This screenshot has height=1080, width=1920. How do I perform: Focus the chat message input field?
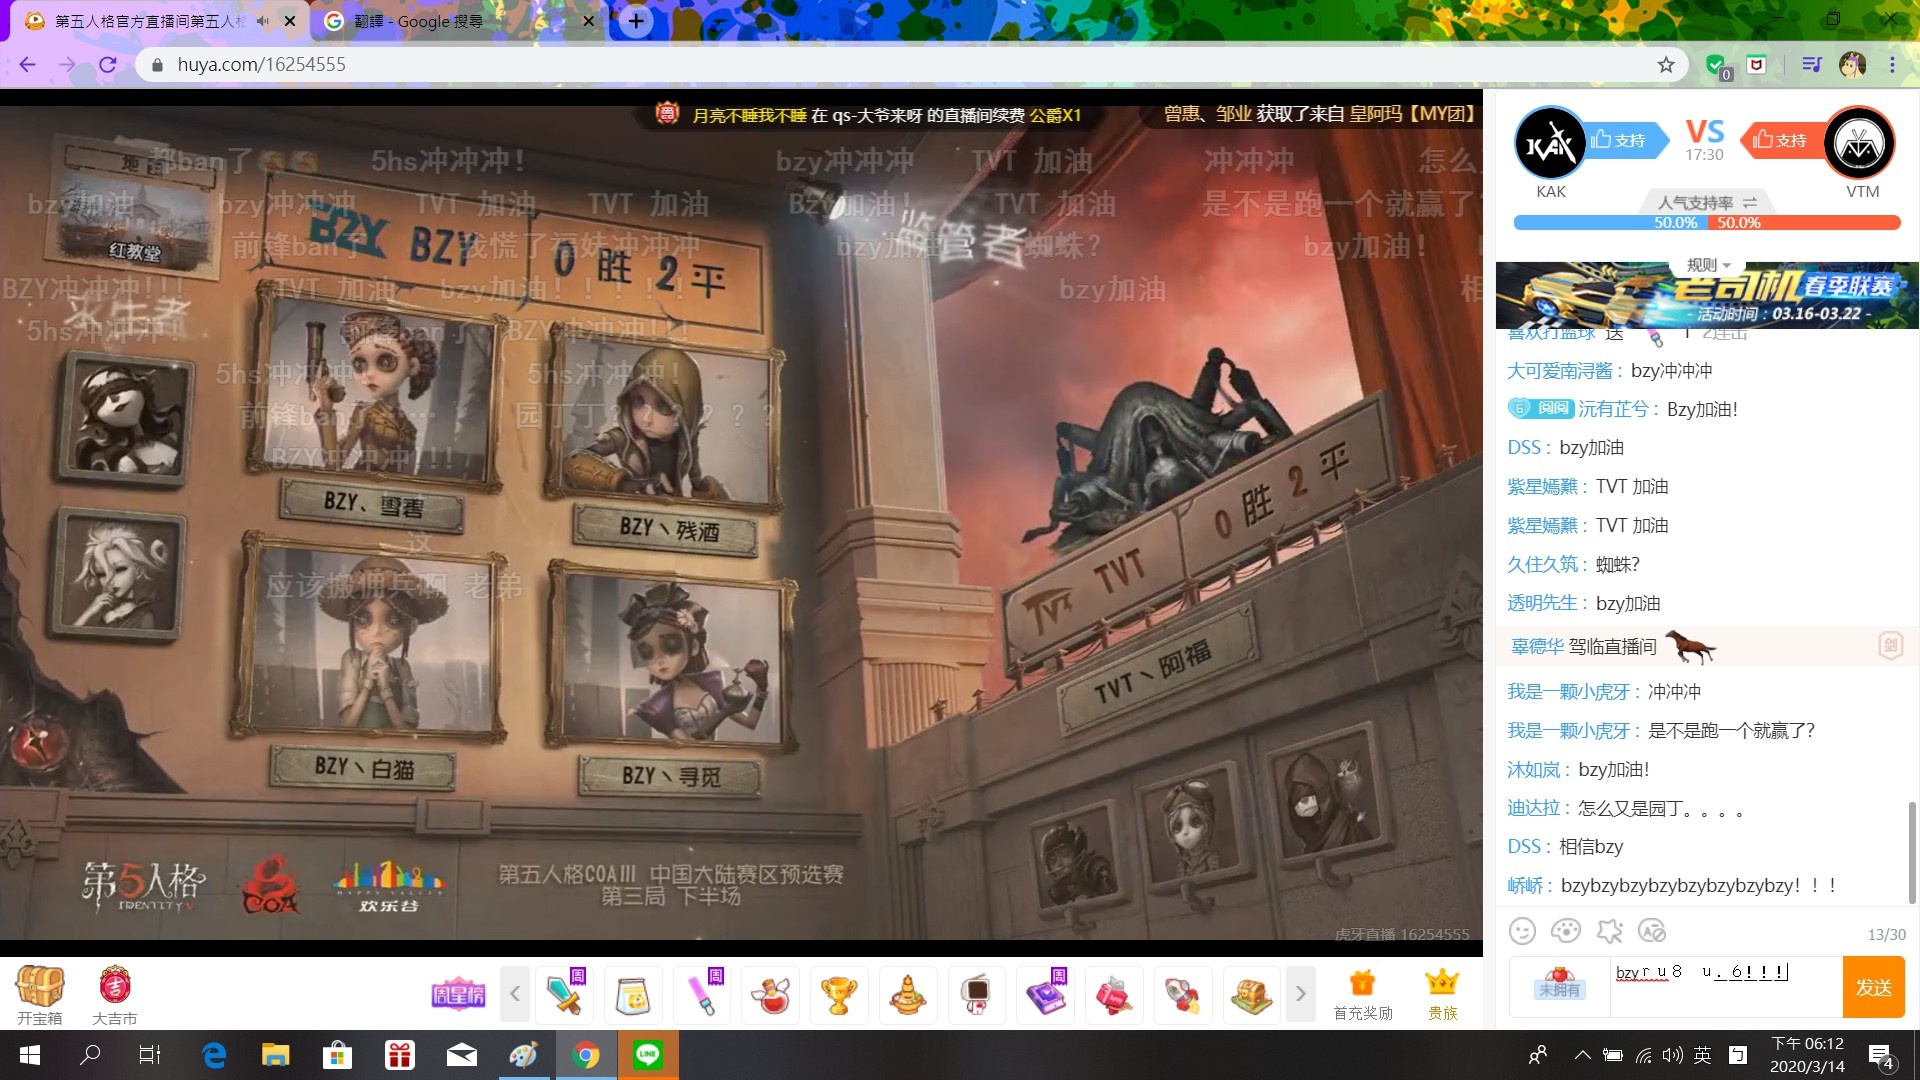click(1725, 987)
